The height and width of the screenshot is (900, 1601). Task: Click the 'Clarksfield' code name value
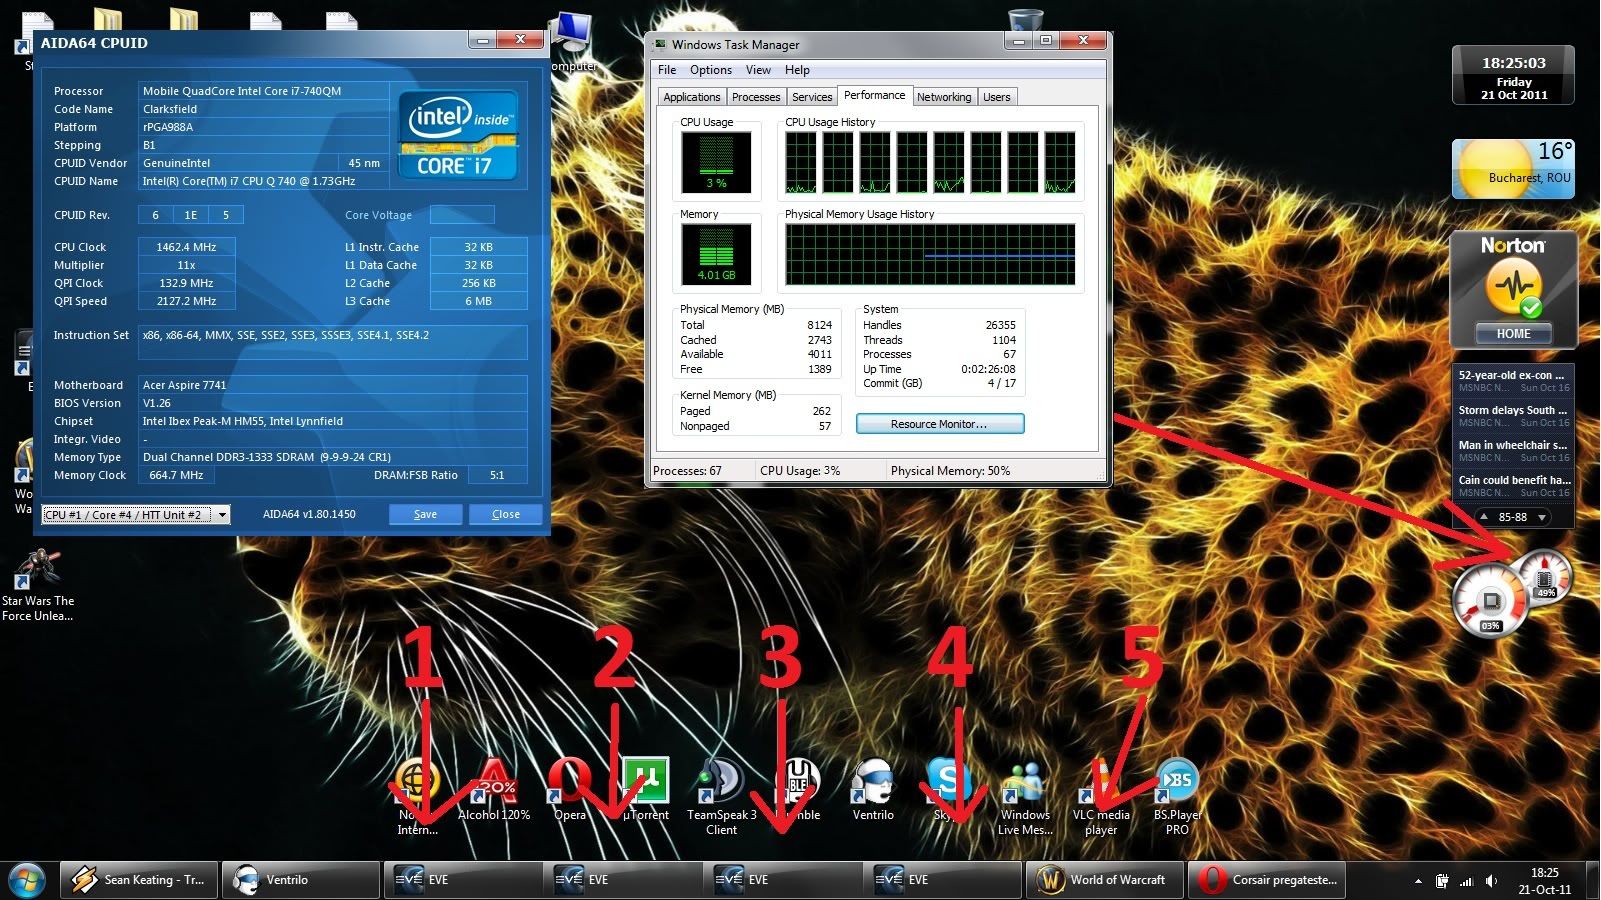coord(170,109)
